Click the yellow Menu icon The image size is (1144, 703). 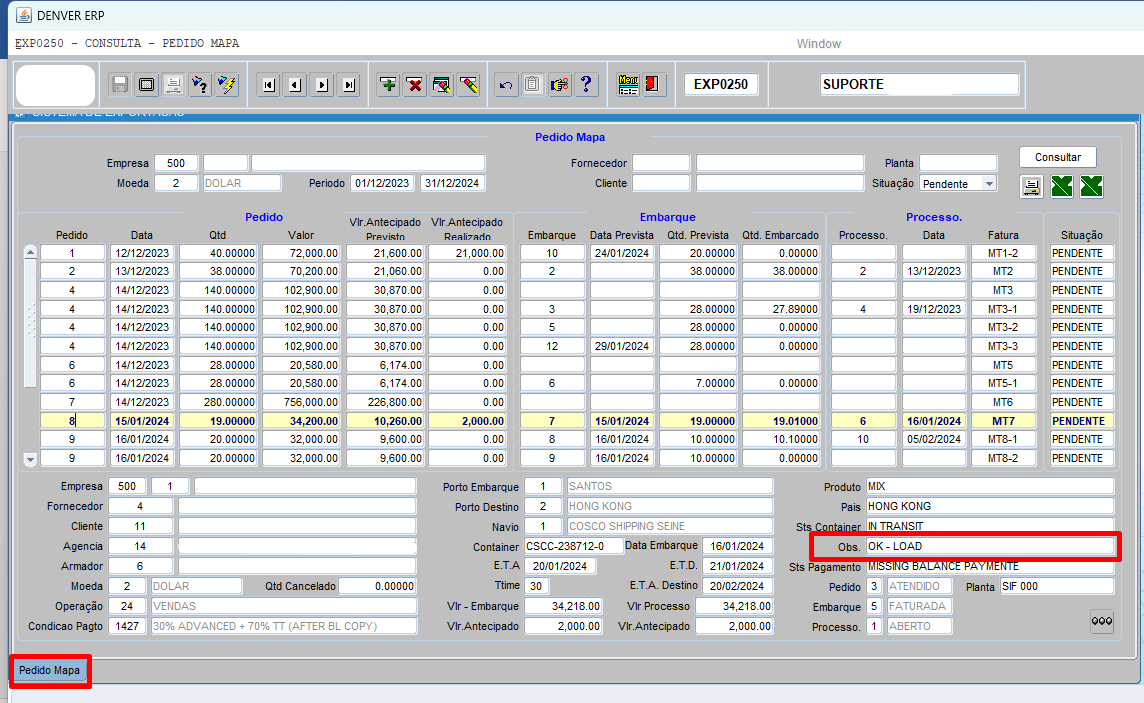coord(628,85)
